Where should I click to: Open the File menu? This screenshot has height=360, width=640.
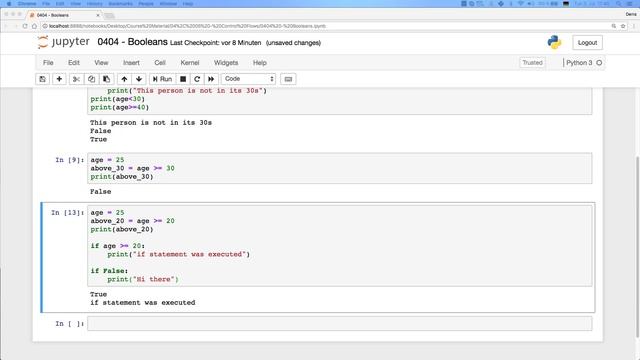coord(48,63)
